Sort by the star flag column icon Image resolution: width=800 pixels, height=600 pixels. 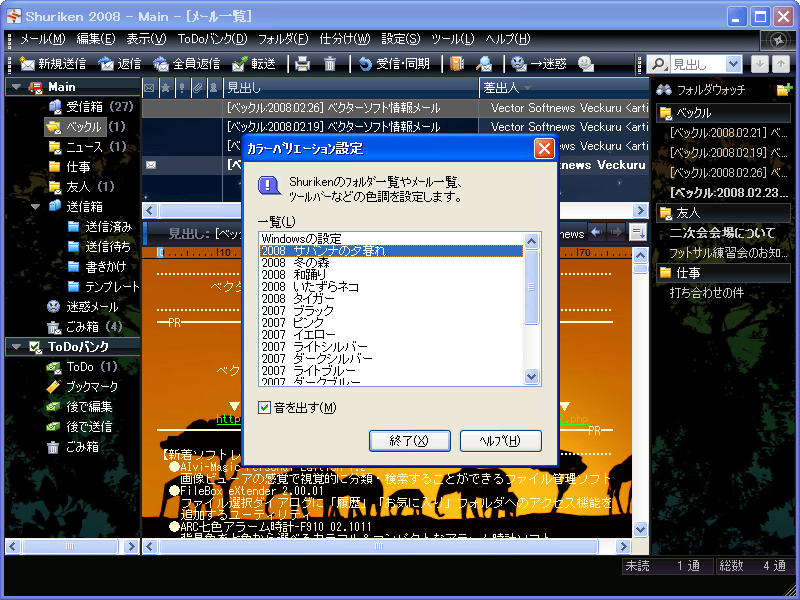pos(166,88)
